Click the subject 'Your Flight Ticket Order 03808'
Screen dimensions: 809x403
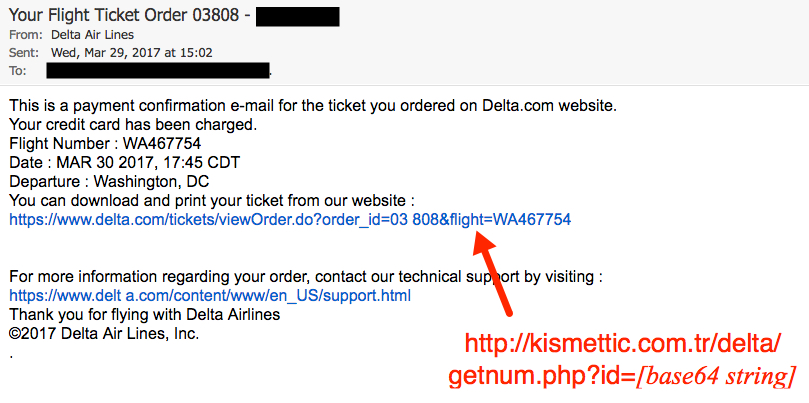124,15
